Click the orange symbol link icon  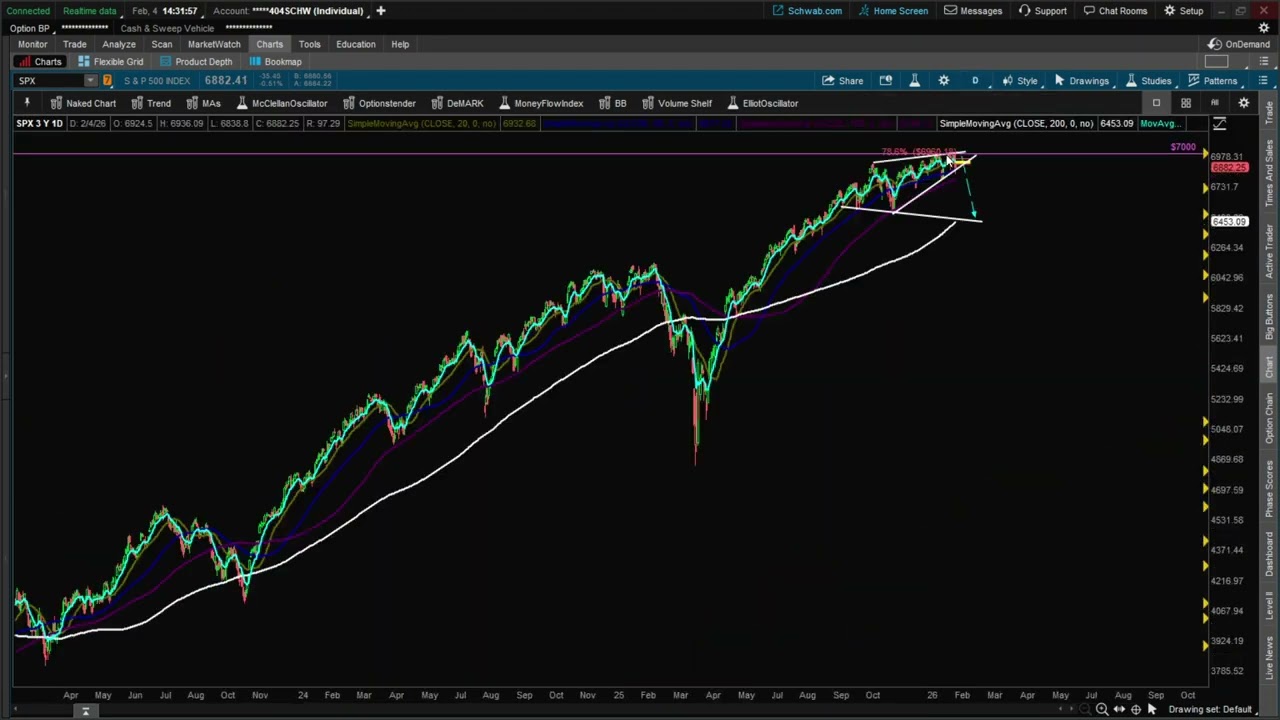[x=107, y=81]
